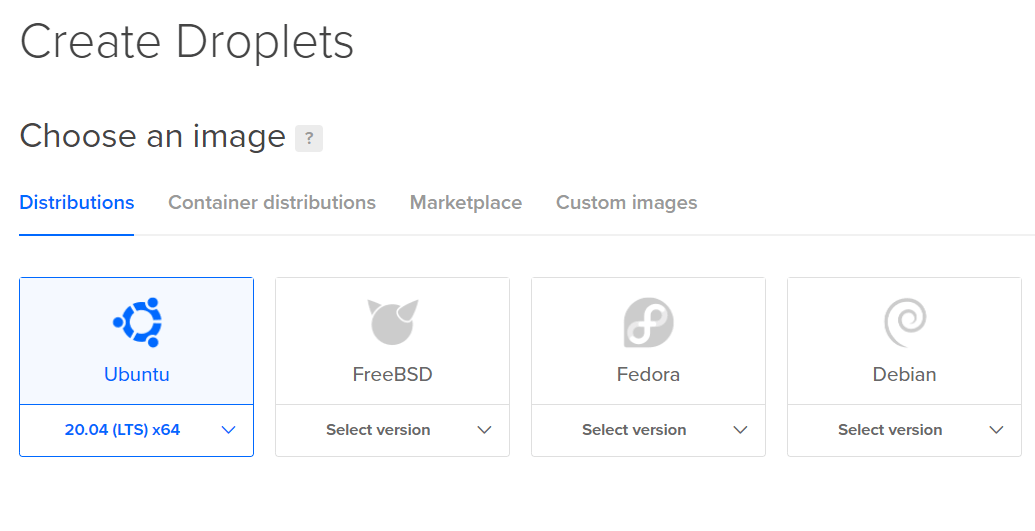Click the Fedora logo icon

pos(648,322)
